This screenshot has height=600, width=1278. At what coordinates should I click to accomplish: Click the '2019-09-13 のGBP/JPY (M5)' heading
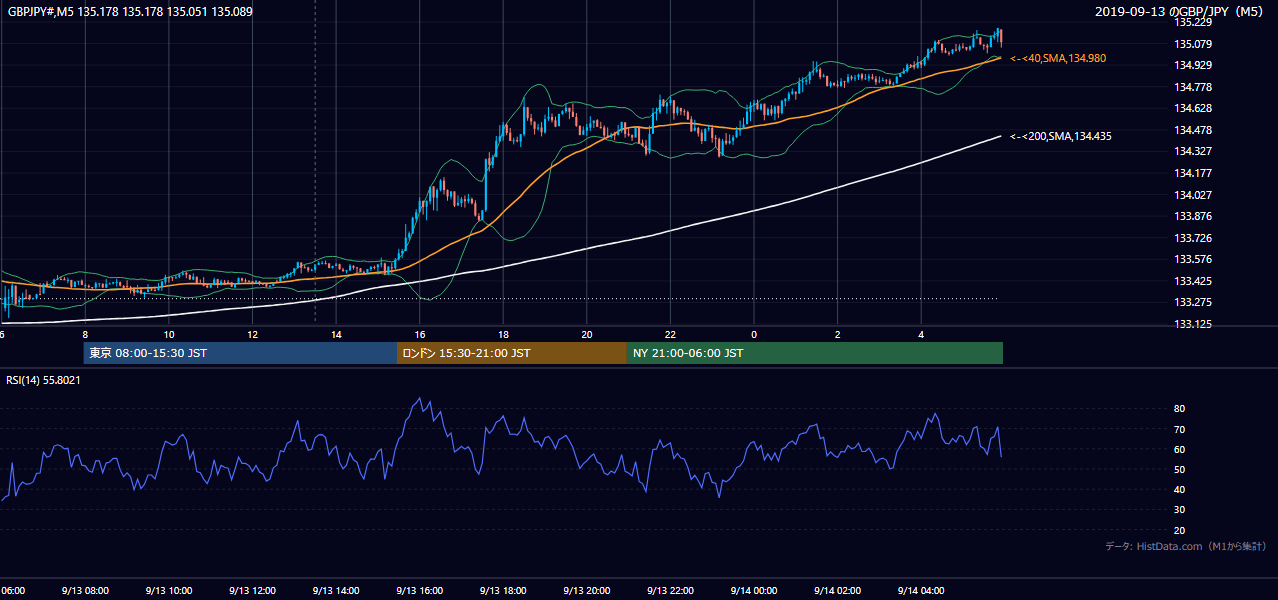[x=1181, y=12]
